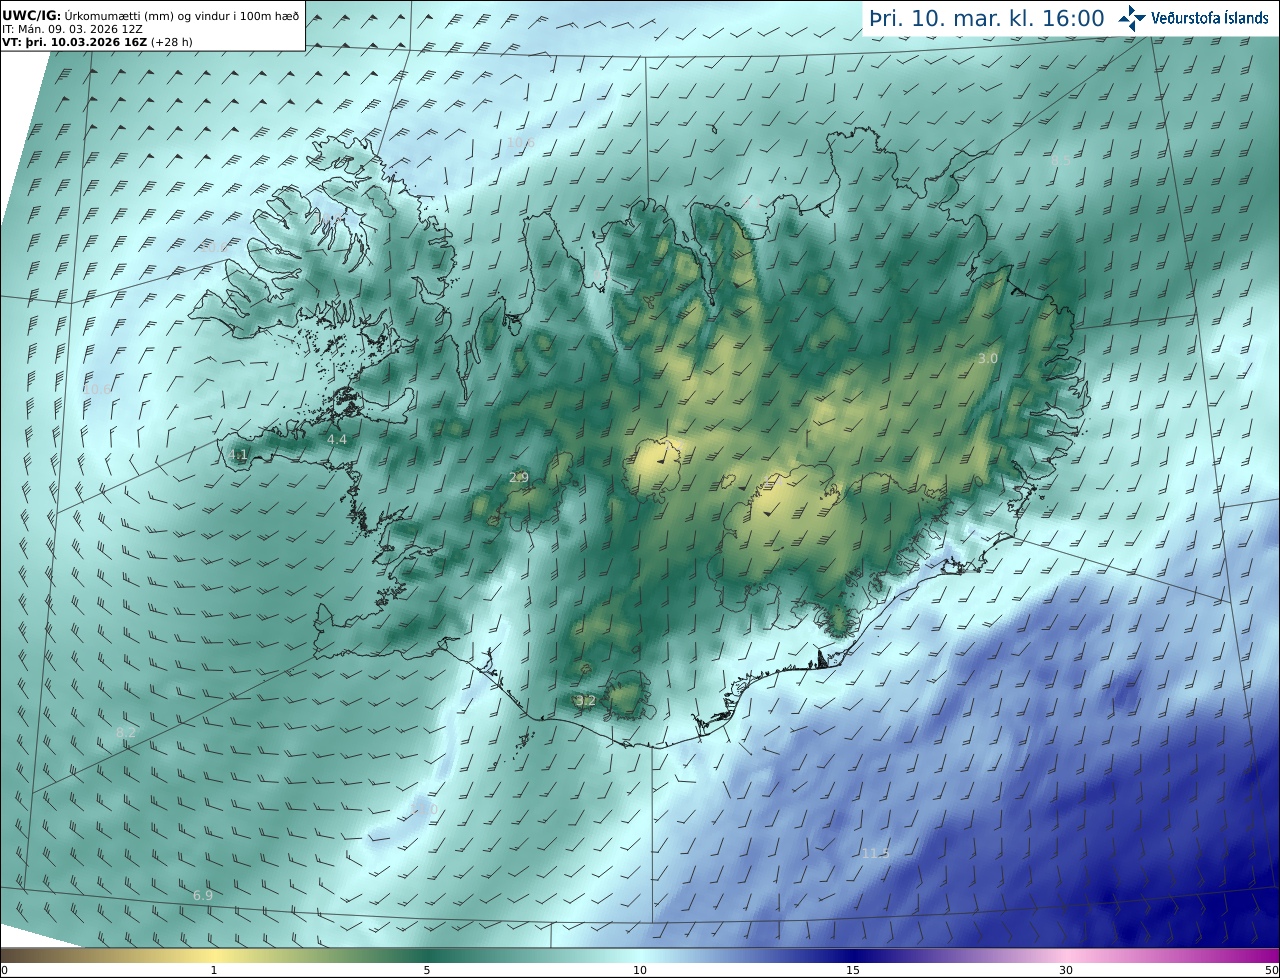Click the 3.0 value in east Iceland
The height and width of the screenshot is (978, 1280).
[988, 358]
